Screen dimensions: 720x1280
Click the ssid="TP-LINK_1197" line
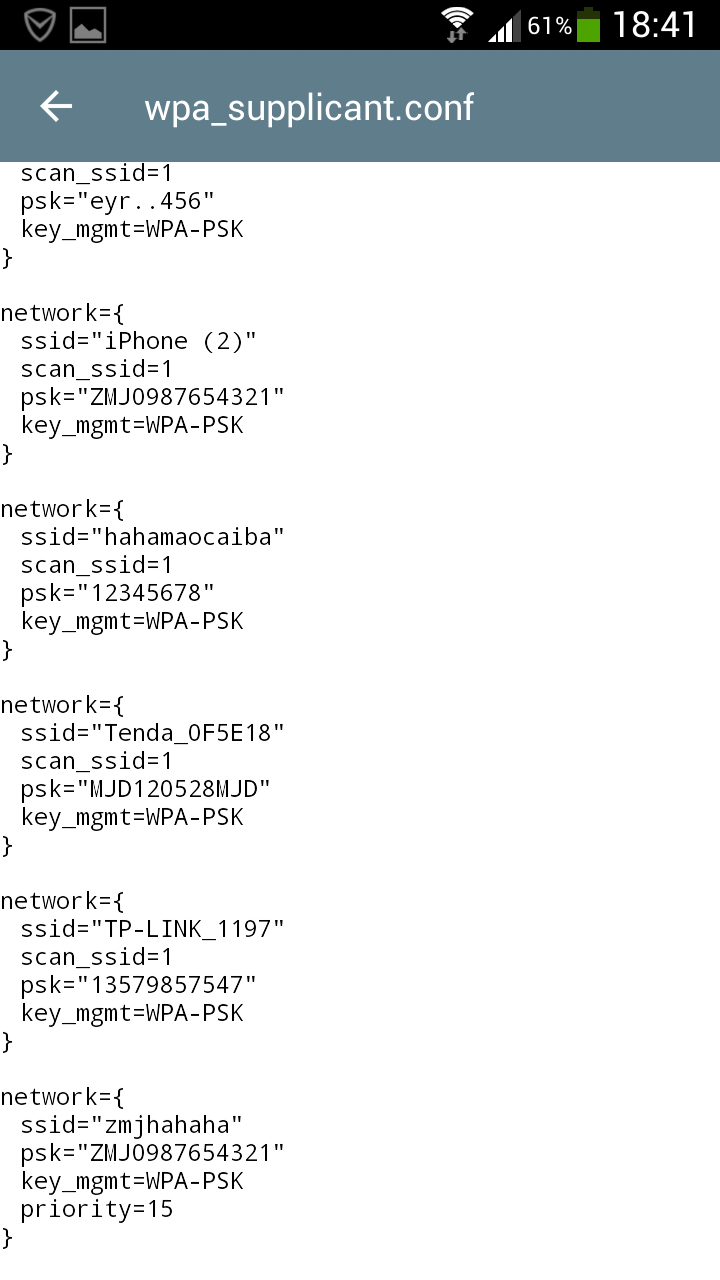[x=152, y=929]
